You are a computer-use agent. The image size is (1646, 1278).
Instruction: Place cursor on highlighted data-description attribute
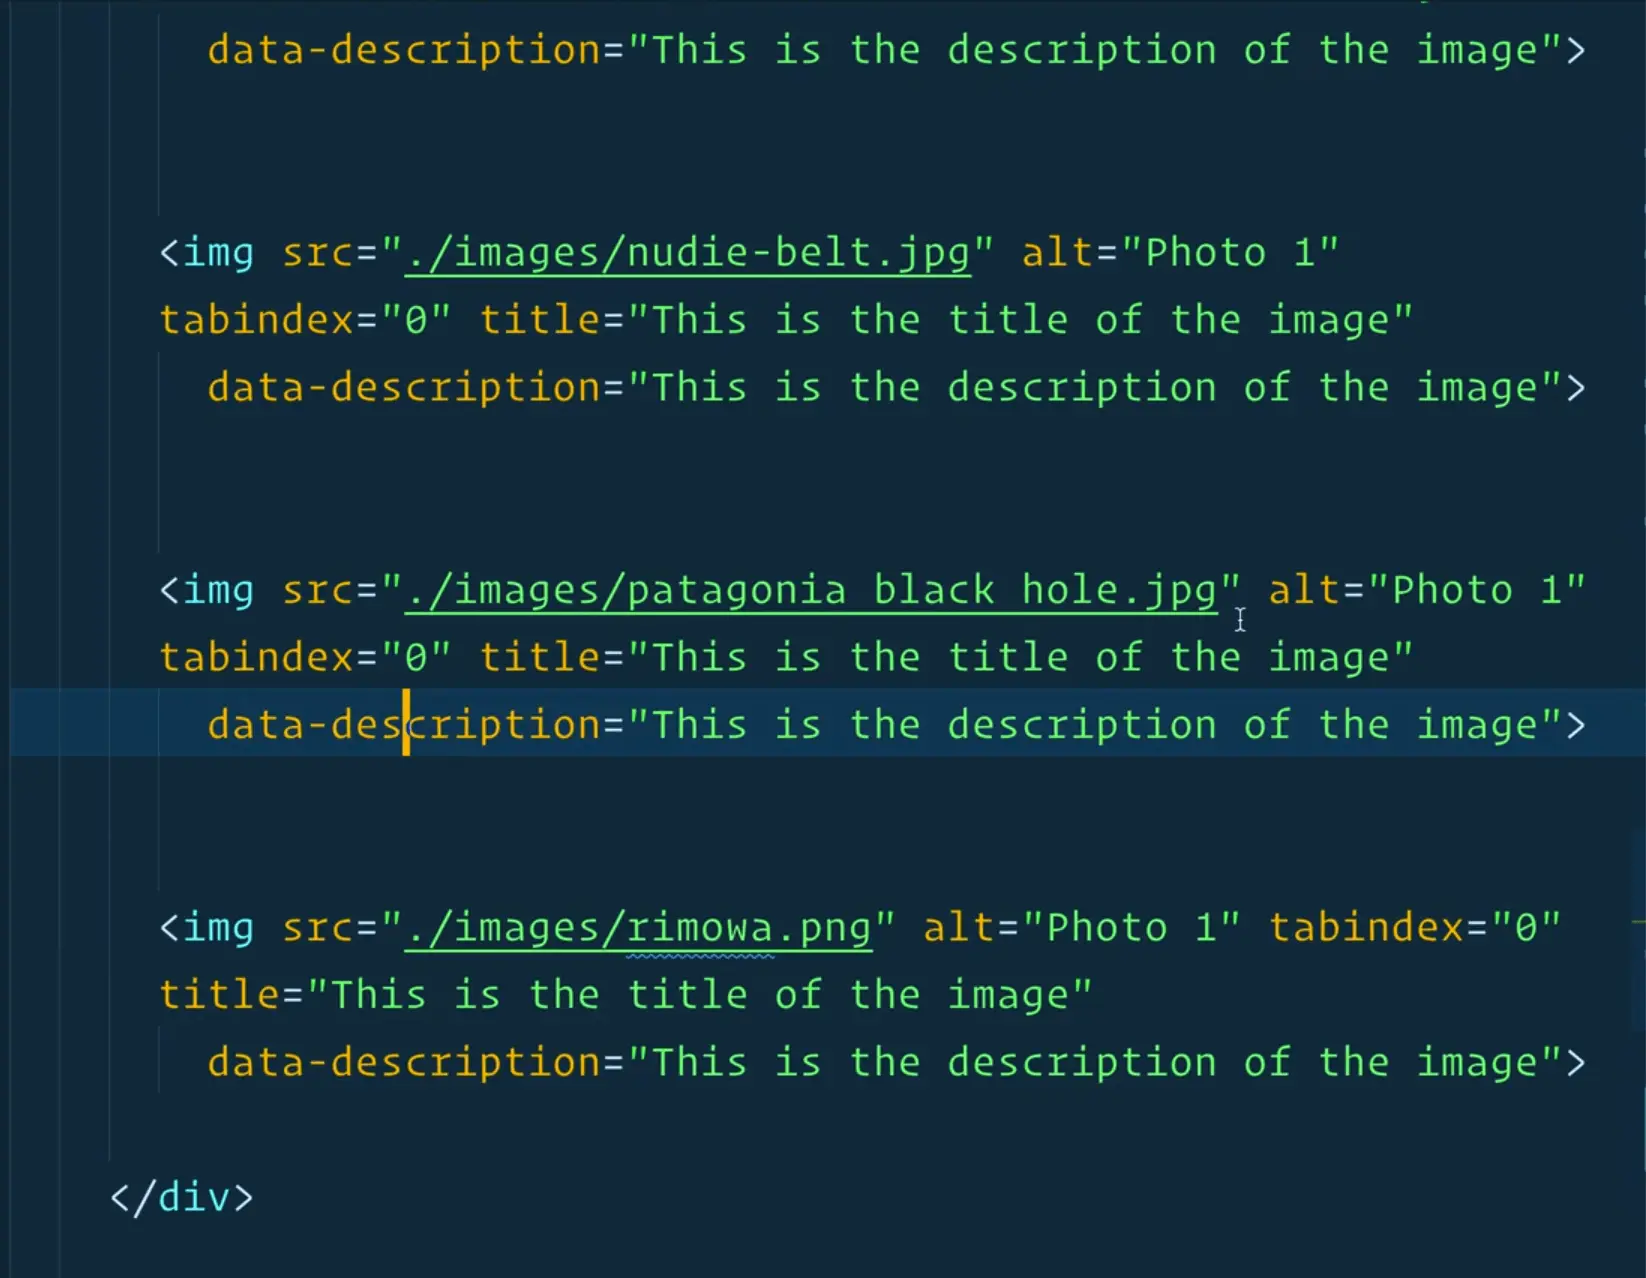point(403,725)
